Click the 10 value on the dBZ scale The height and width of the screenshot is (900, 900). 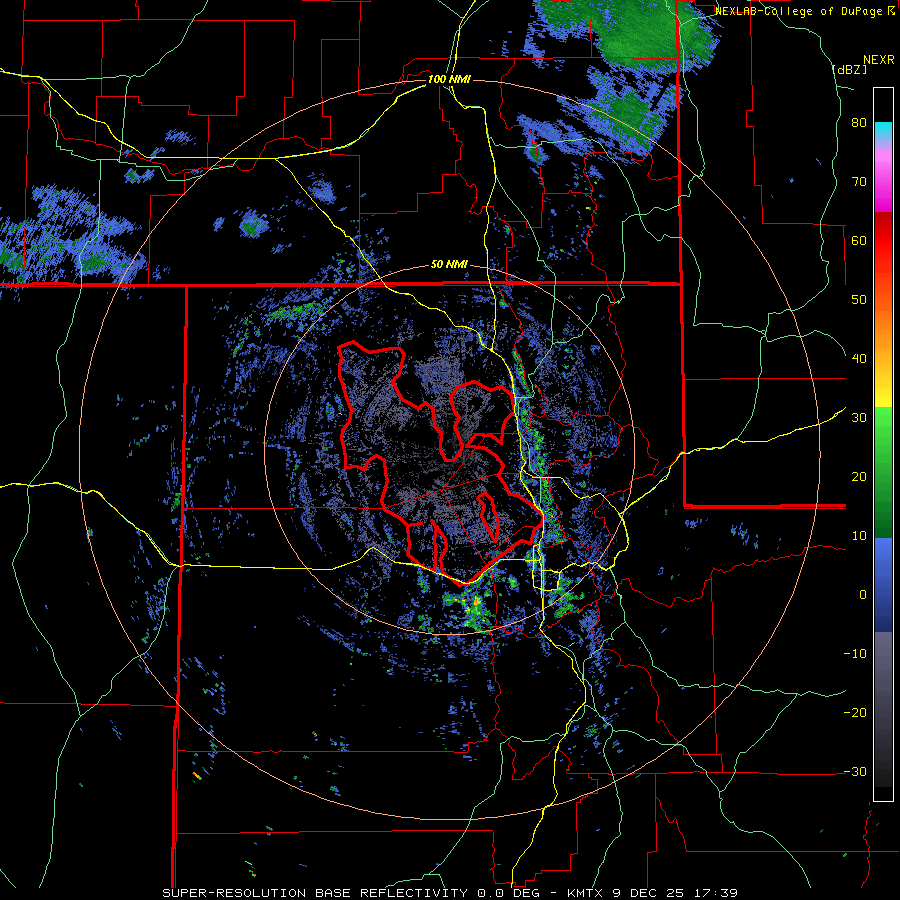click(859, 536)
